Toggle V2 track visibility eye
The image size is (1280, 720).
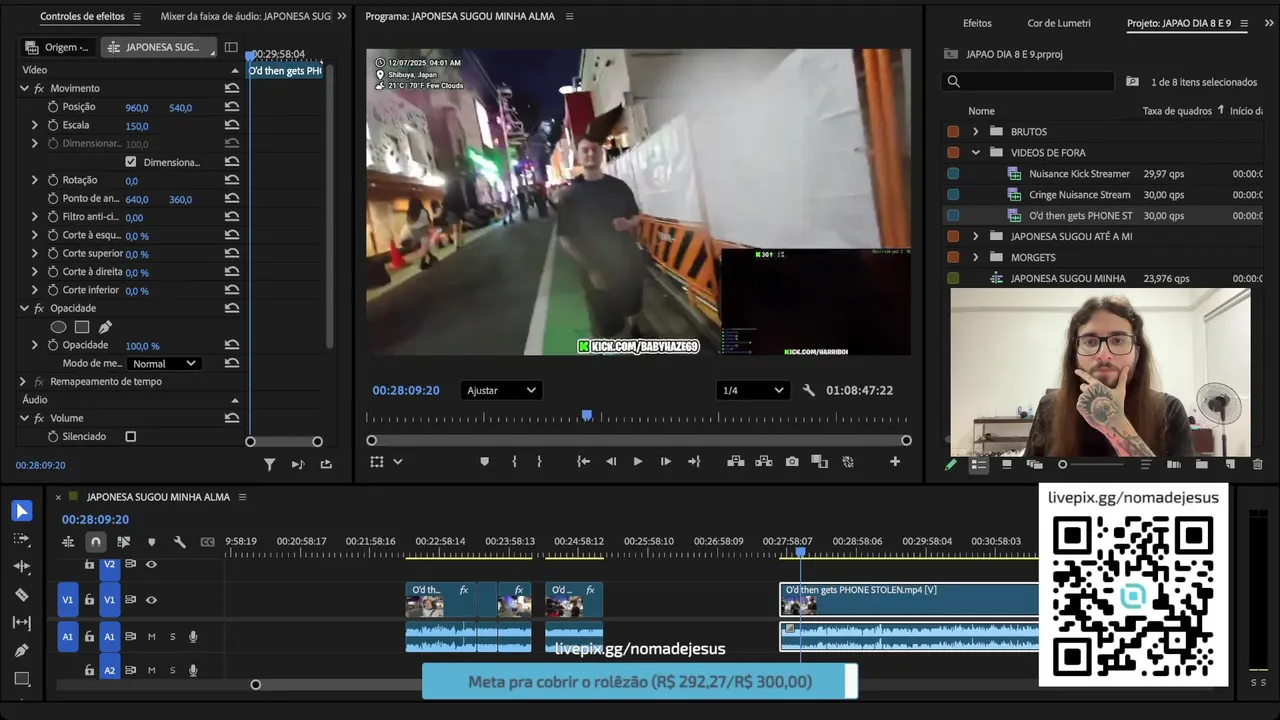click(x=152, y=565)
